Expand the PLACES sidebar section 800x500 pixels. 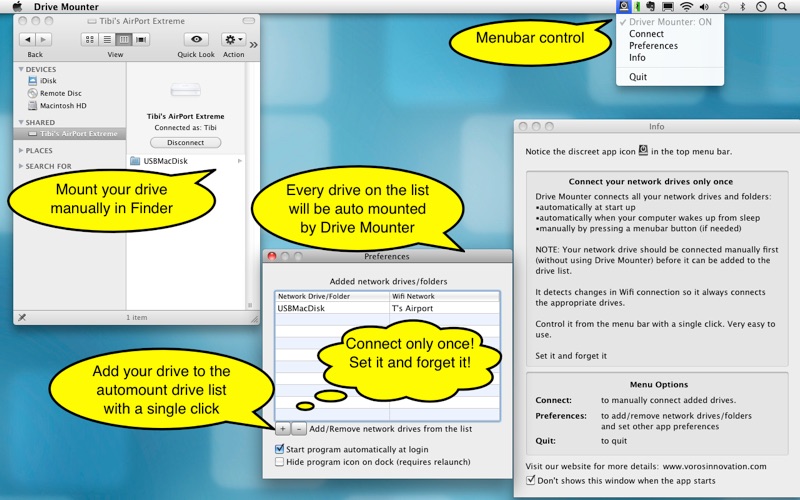click(x=20, y=151)
